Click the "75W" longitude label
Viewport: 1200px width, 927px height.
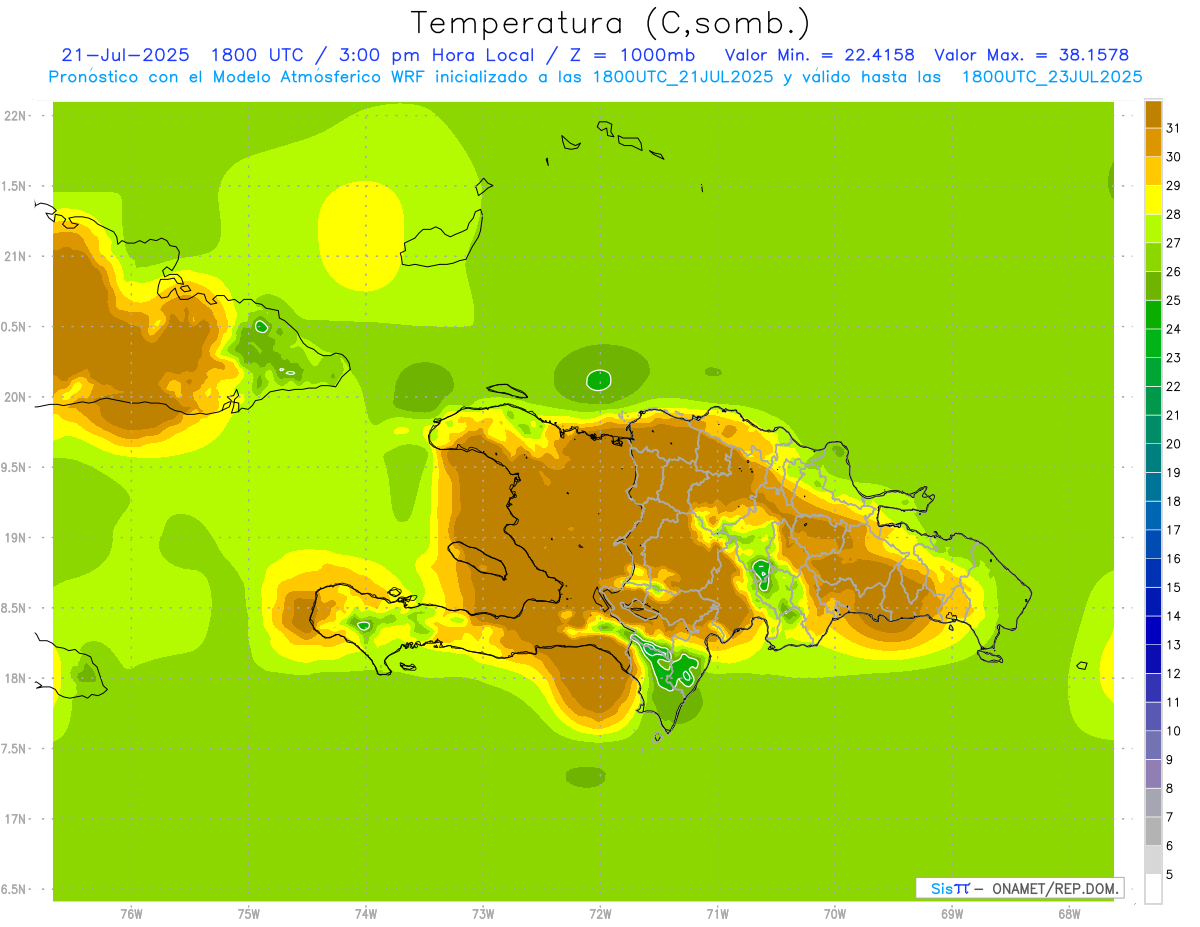point(249,914)
